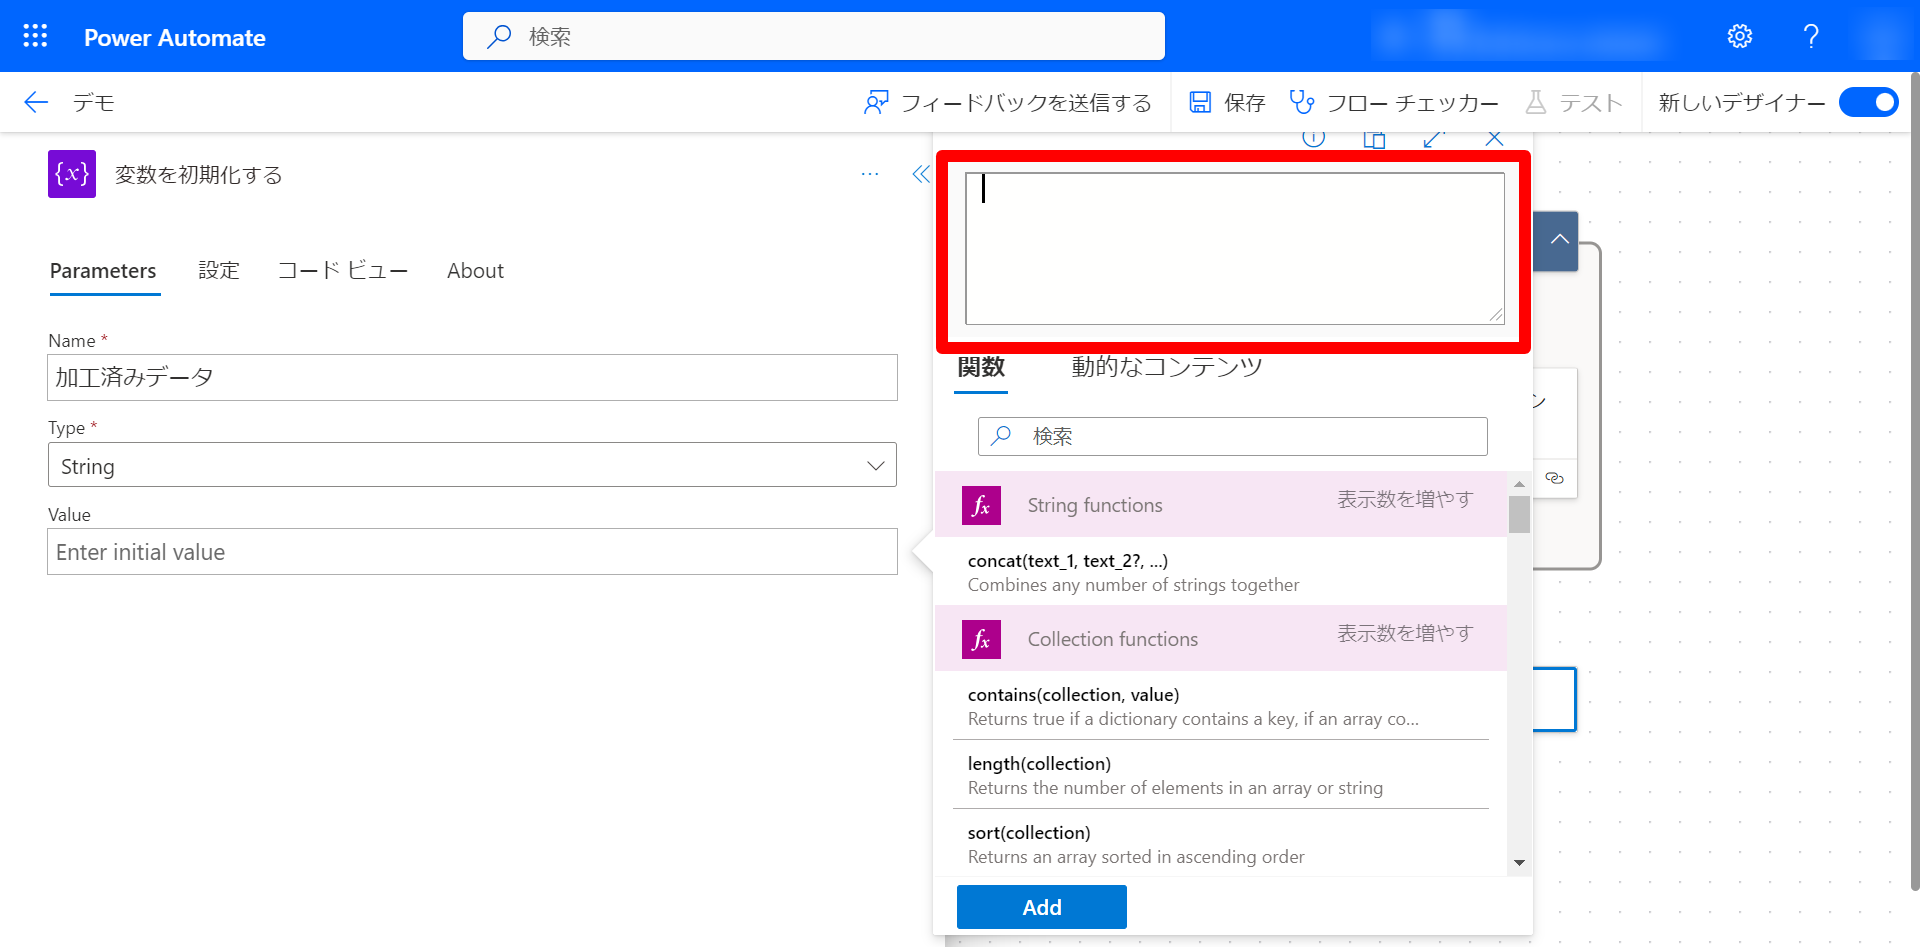Screen dimensions: 1920x947
Task: Open the Power Automate settings gear
Action: [1740, 36]
